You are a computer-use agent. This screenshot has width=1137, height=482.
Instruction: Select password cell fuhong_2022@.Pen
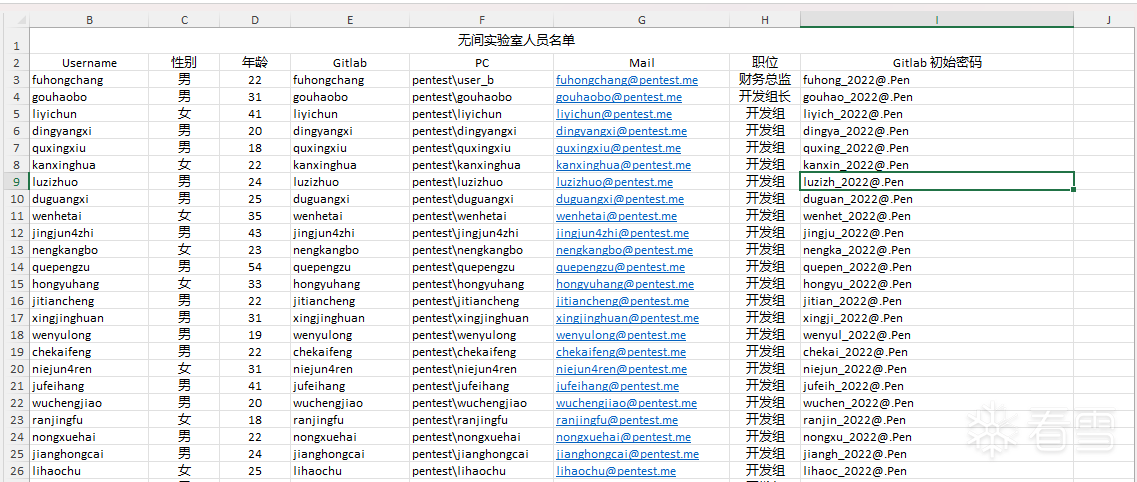[937, 80]
